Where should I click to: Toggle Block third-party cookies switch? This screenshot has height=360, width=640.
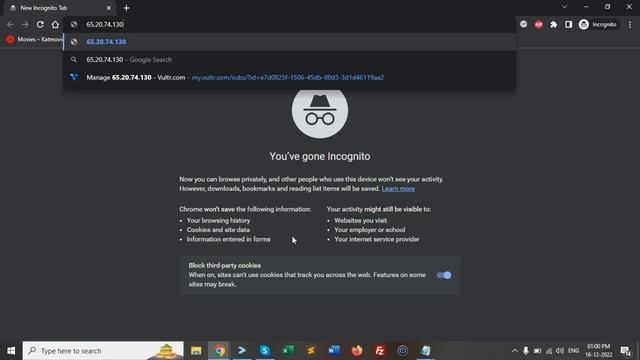(x=444, y=275)
